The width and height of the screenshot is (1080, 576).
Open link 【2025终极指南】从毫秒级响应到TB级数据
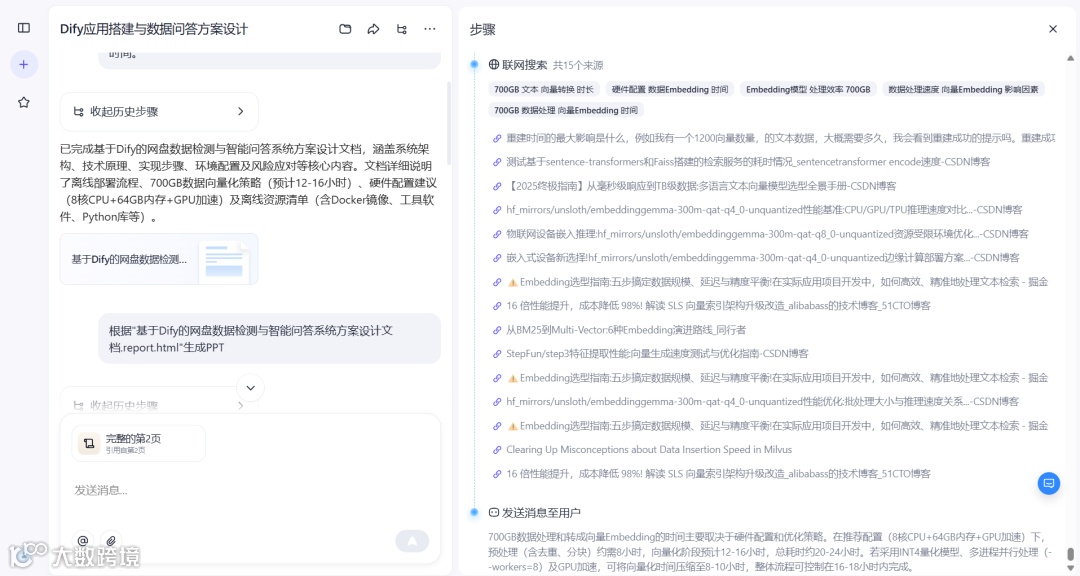coord(701,186)
